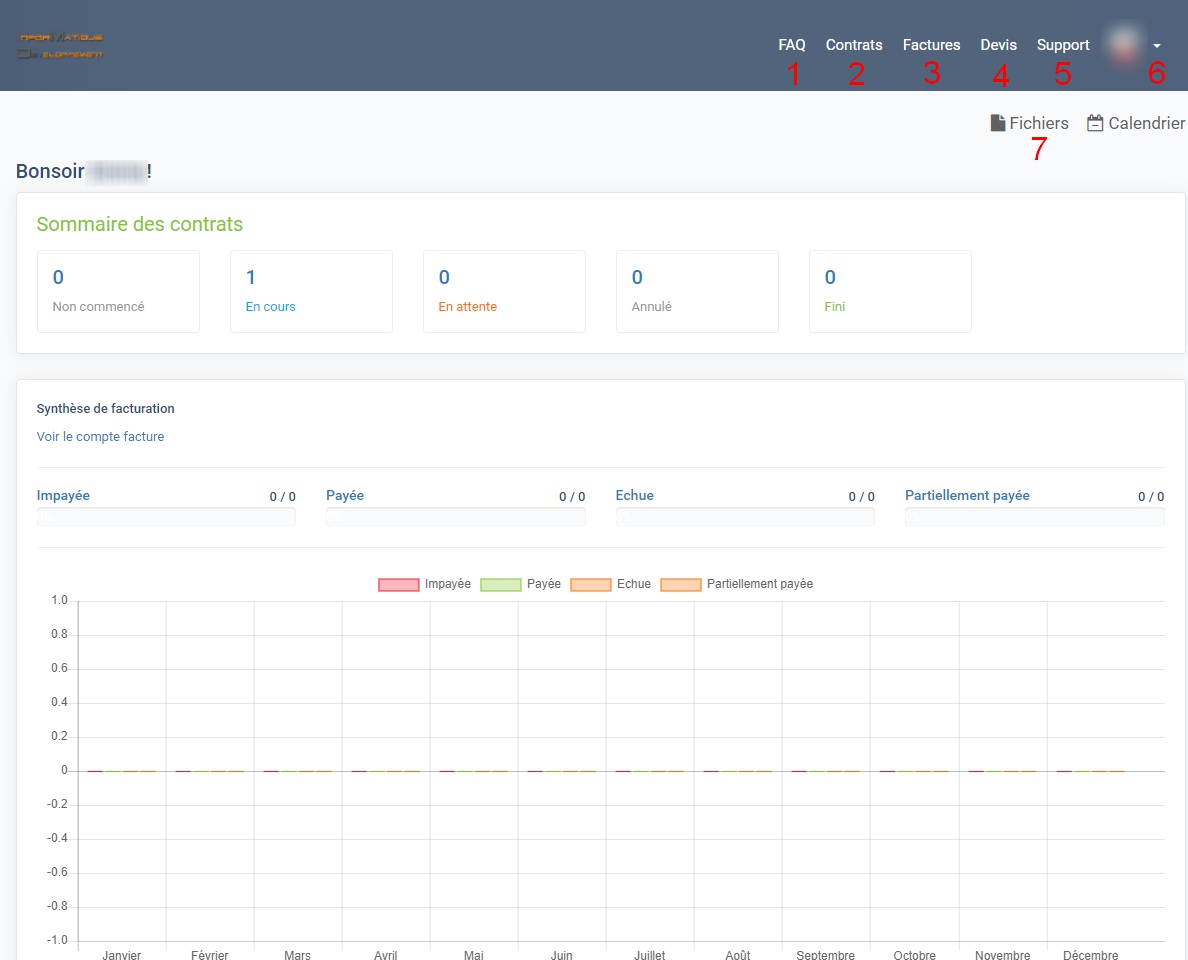The image size is (1188, 960).
Task: Toggle the Impayée legend swatch
Action: tap(398, 584)
